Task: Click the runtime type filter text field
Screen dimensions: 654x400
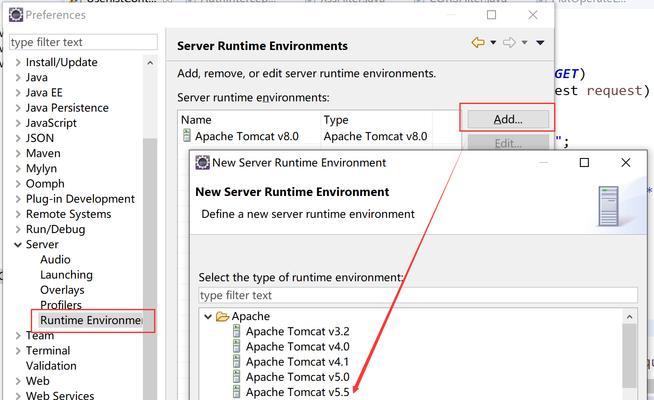Action: point(418,295)
